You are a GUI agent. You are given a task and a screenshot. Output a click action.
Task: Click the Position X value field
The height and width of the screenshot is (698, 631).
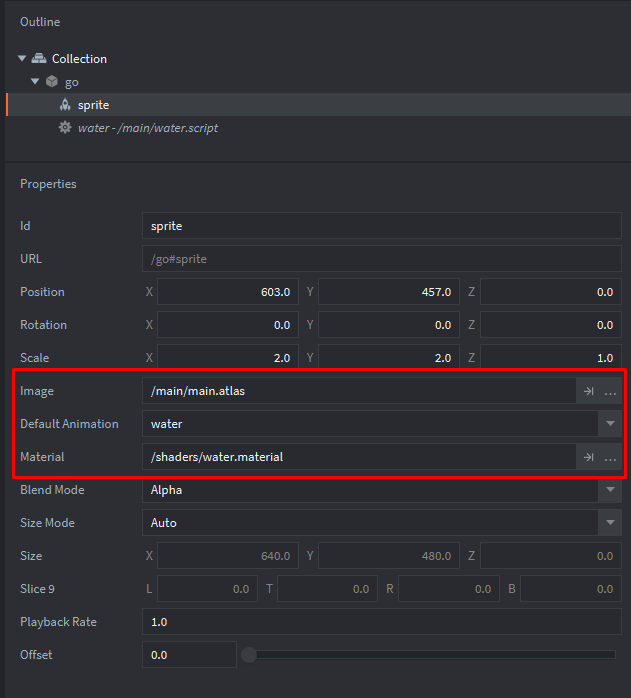pos(227,292)
